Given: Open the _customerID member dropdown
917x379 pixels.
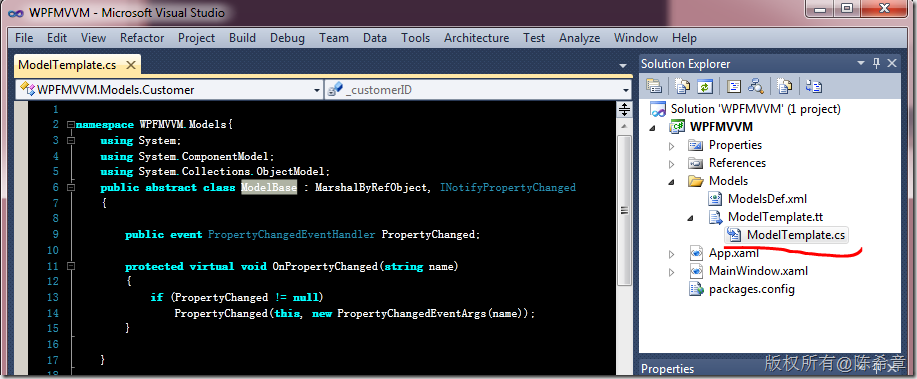Looking at the screenshot, I should [x=626, y=90].
